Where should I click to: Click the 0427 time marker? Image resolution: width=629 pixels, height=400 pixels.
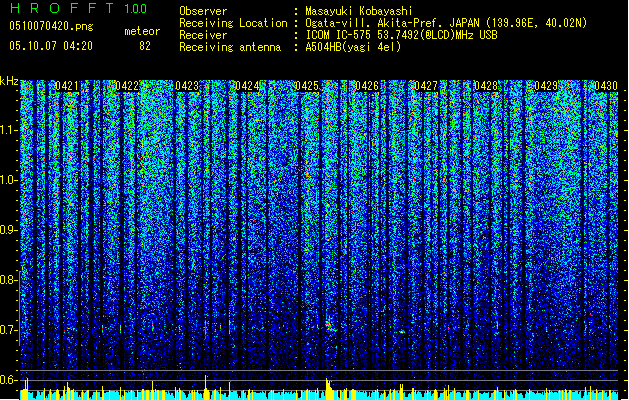(426, 86)
